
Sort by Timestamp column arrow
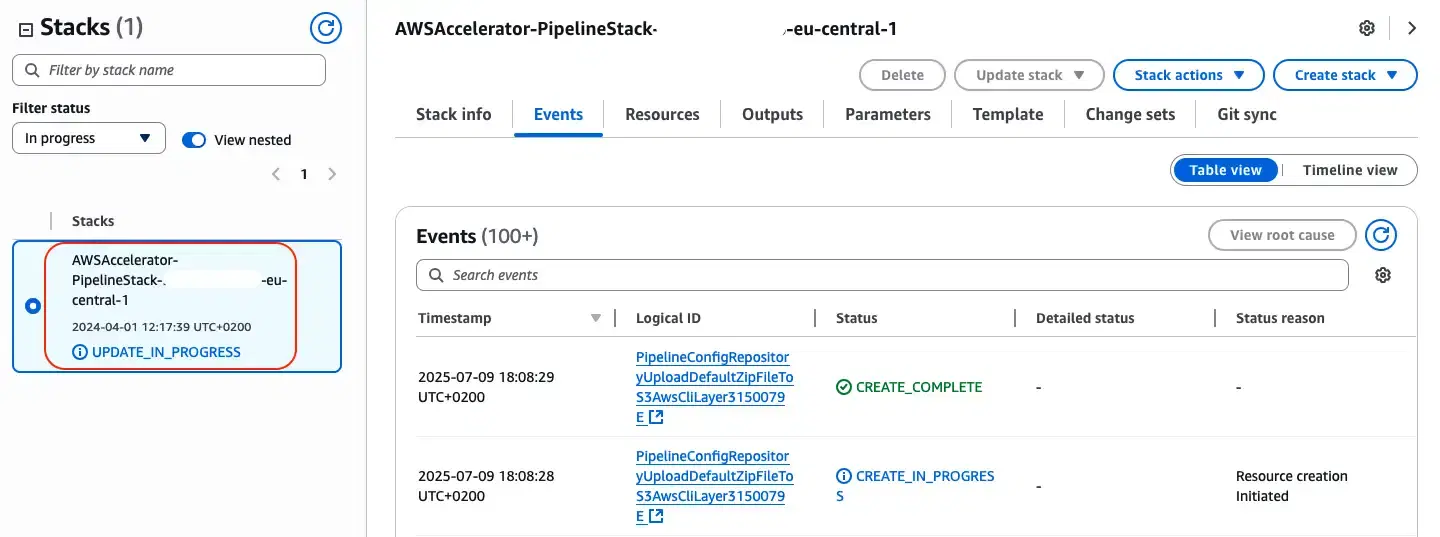coord(596,318)
